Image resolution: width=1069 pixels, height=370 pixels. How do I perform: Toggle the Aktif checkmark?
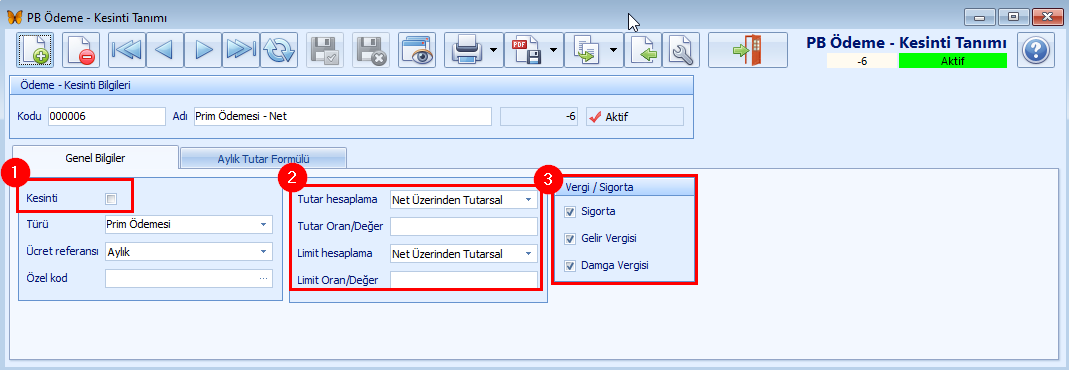594,117
